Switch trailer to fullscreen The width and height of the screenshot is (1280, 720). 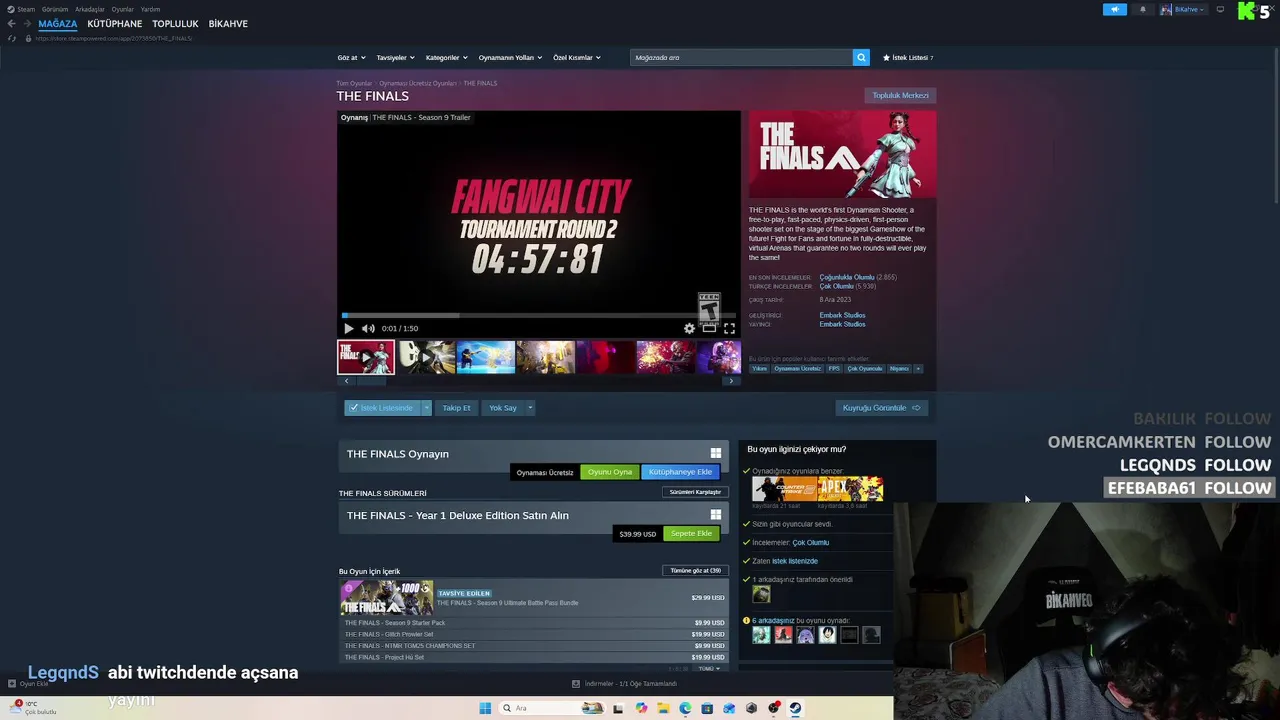pos(729,328)
